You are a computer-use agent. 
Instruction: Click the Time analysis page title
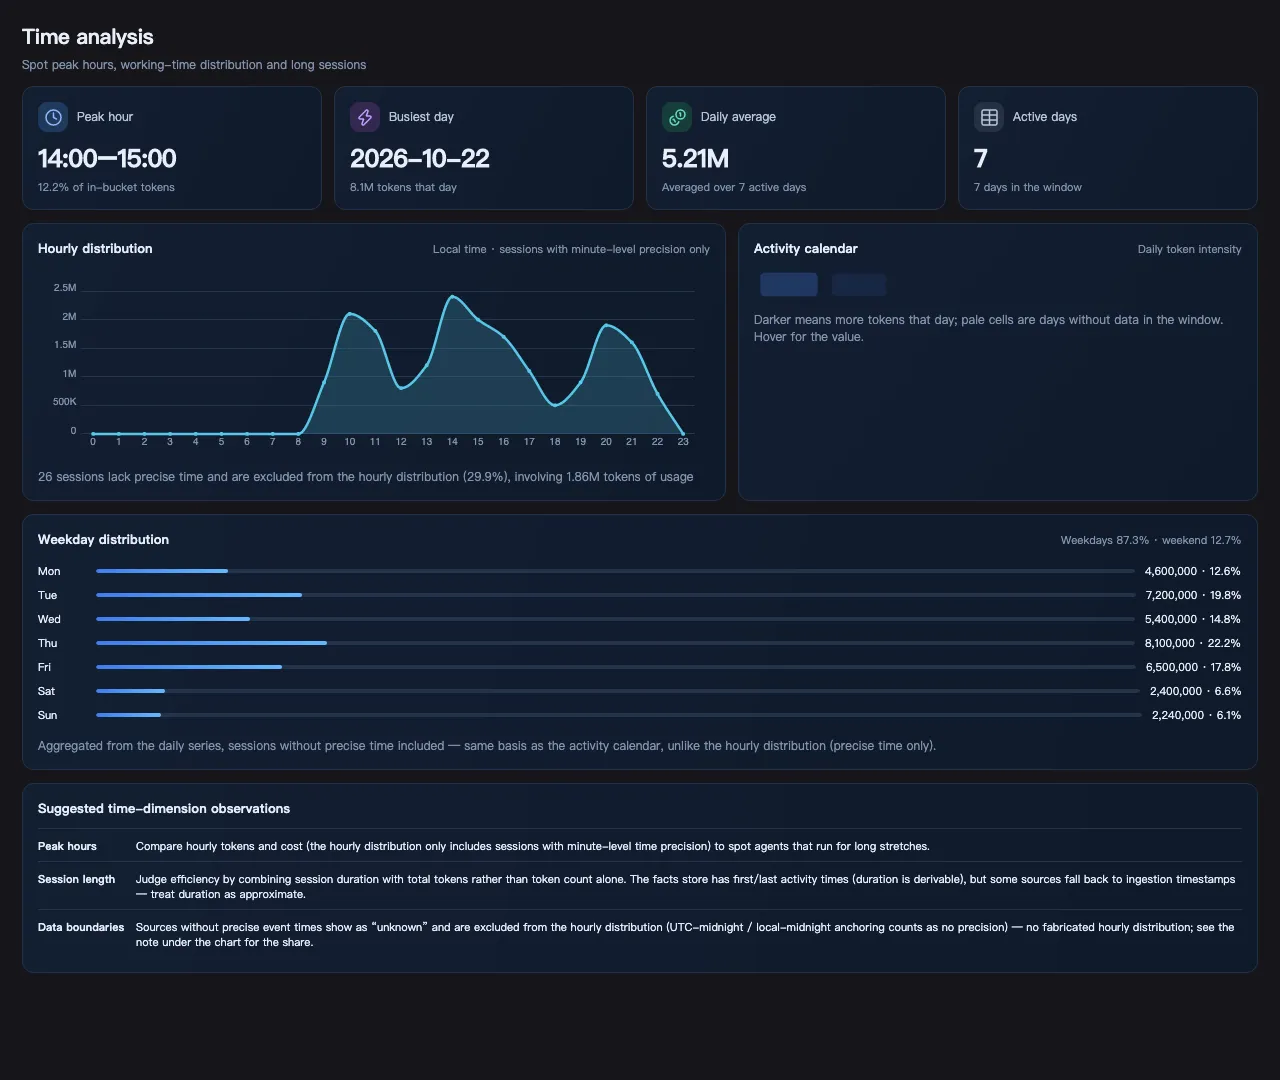tap(88, 37)
